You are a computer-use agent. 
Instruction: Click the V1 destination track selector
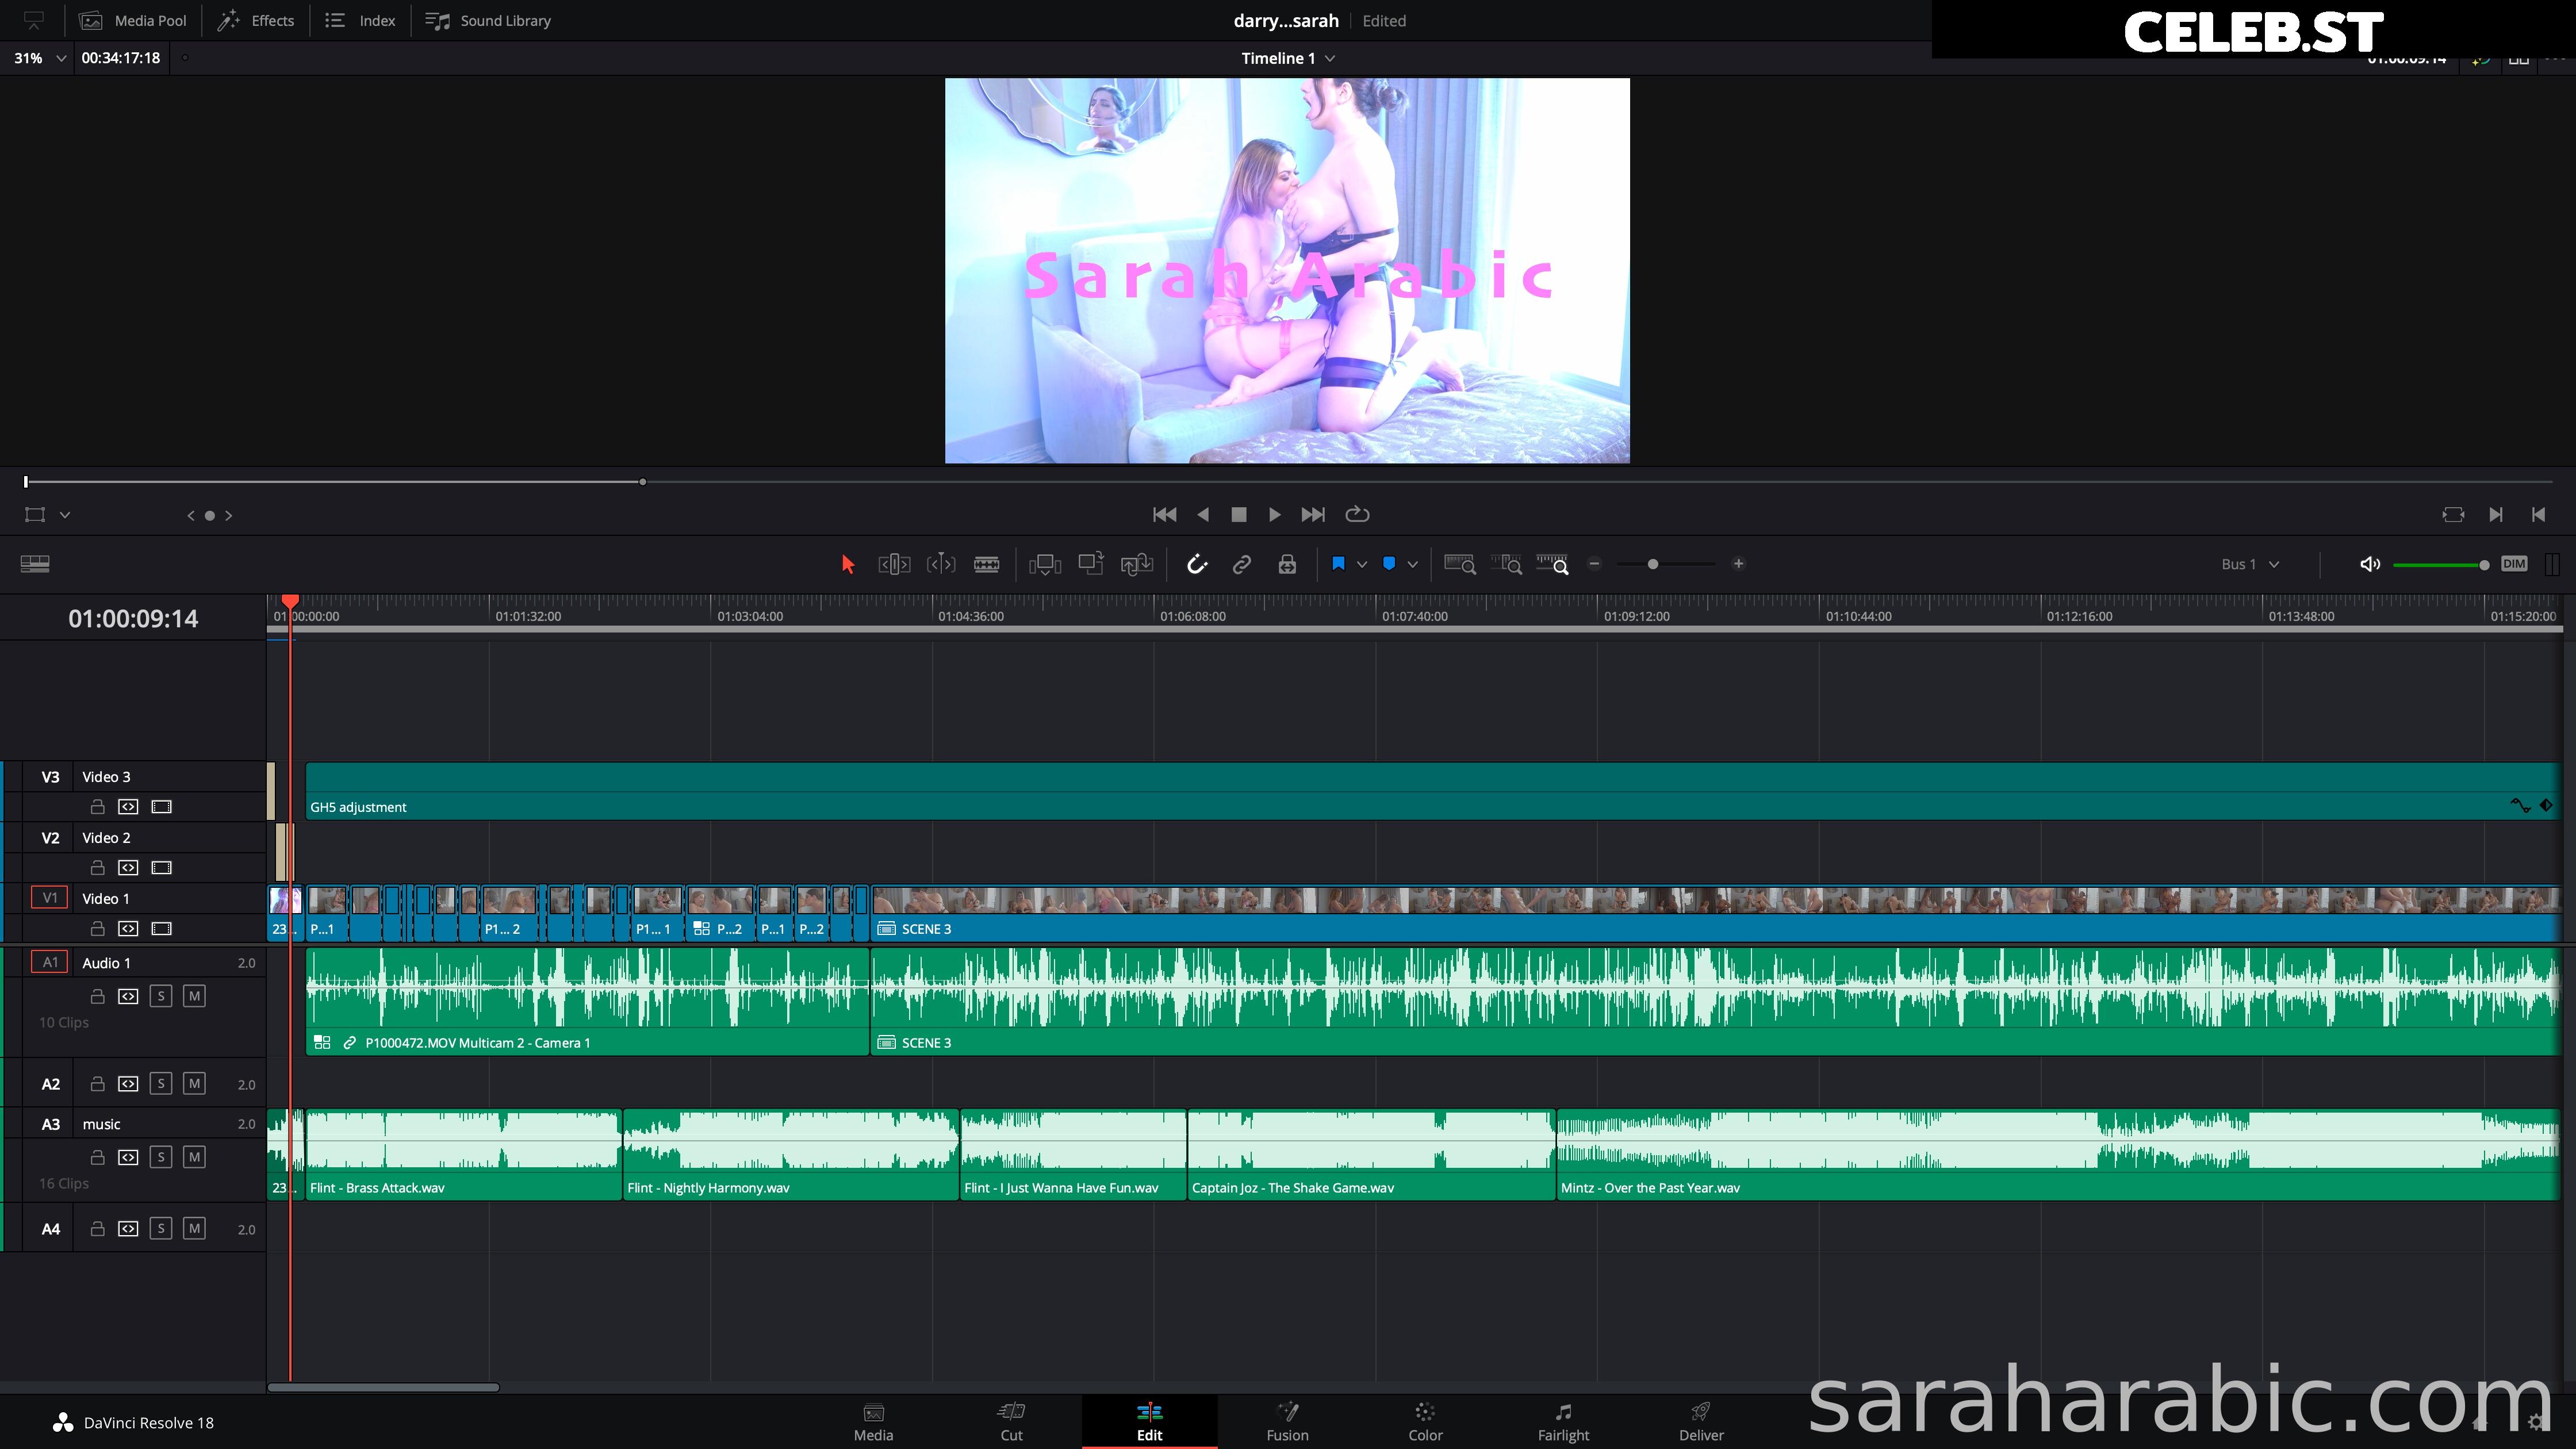(50, 898)
